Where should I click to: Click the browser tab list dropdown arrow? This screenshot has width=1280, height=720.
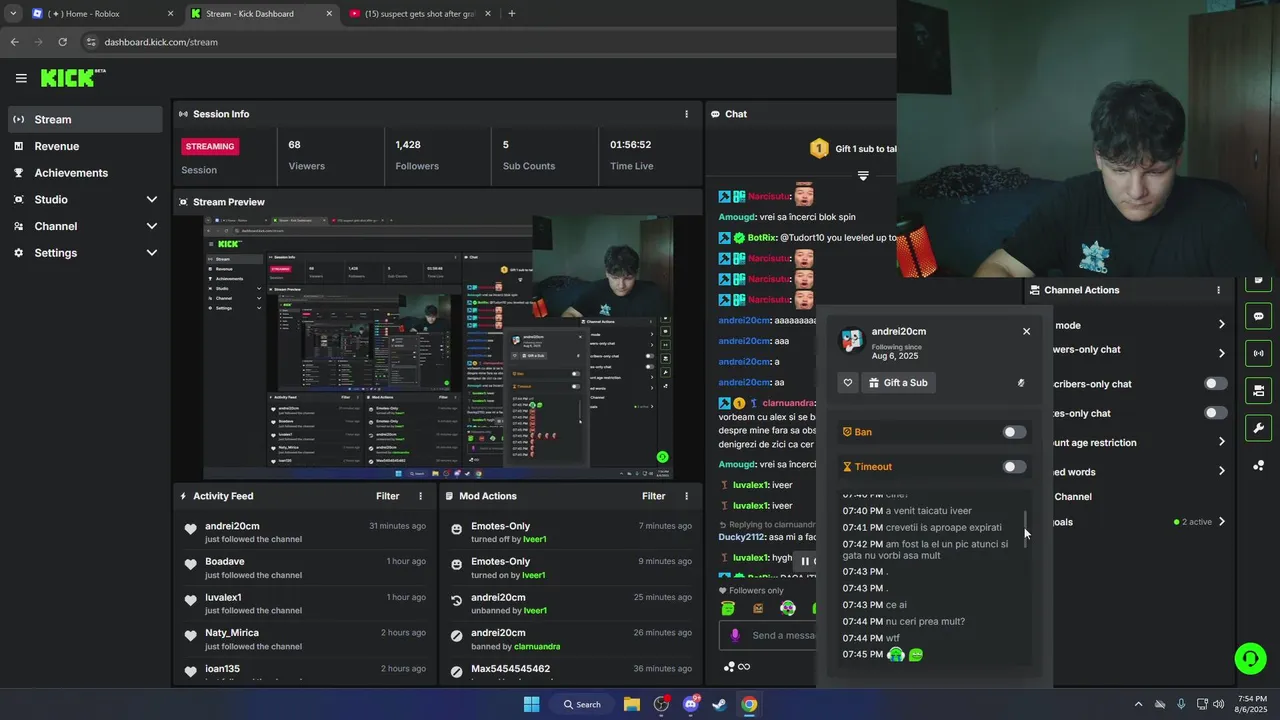(12, 14)
